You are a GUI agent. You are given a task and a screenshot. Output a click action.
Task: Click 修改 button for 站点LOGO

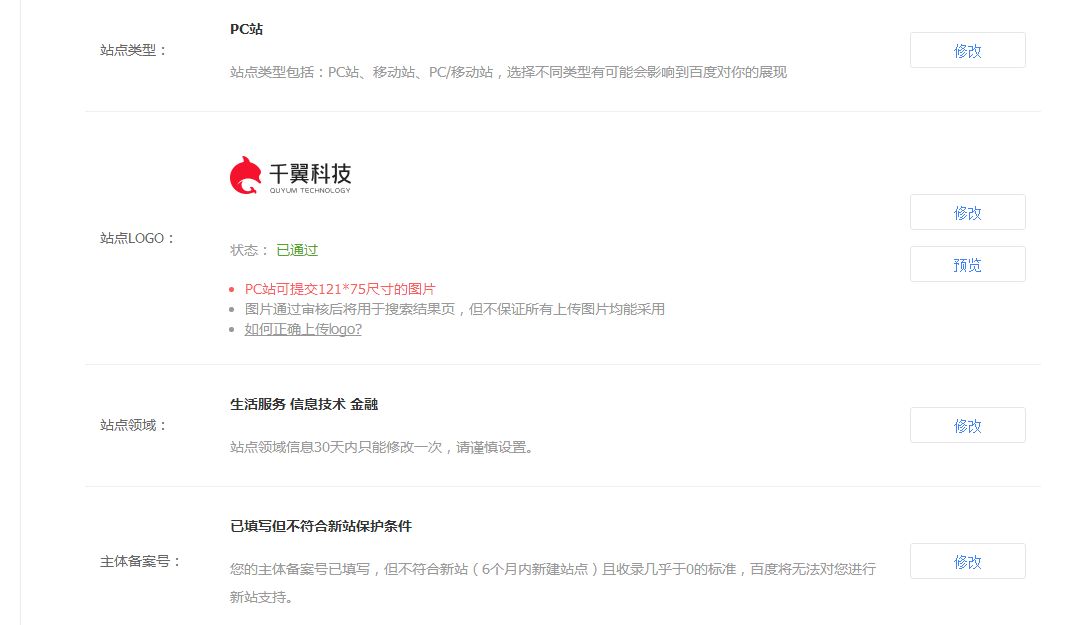(967, 212)
